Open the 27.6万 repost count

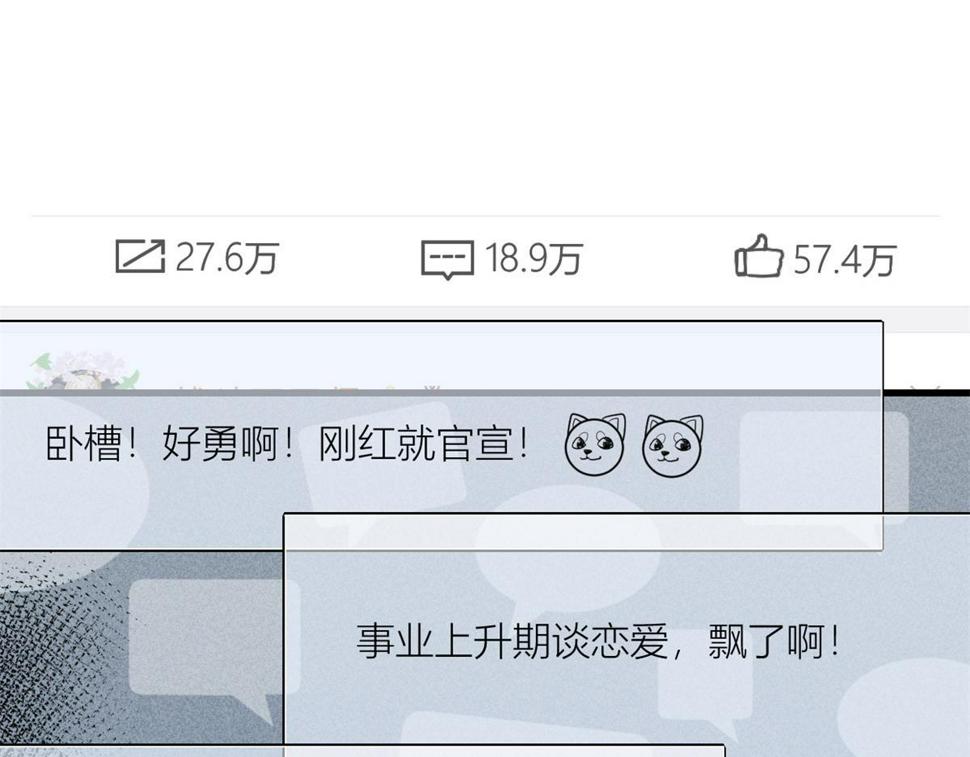coord(227,257)
